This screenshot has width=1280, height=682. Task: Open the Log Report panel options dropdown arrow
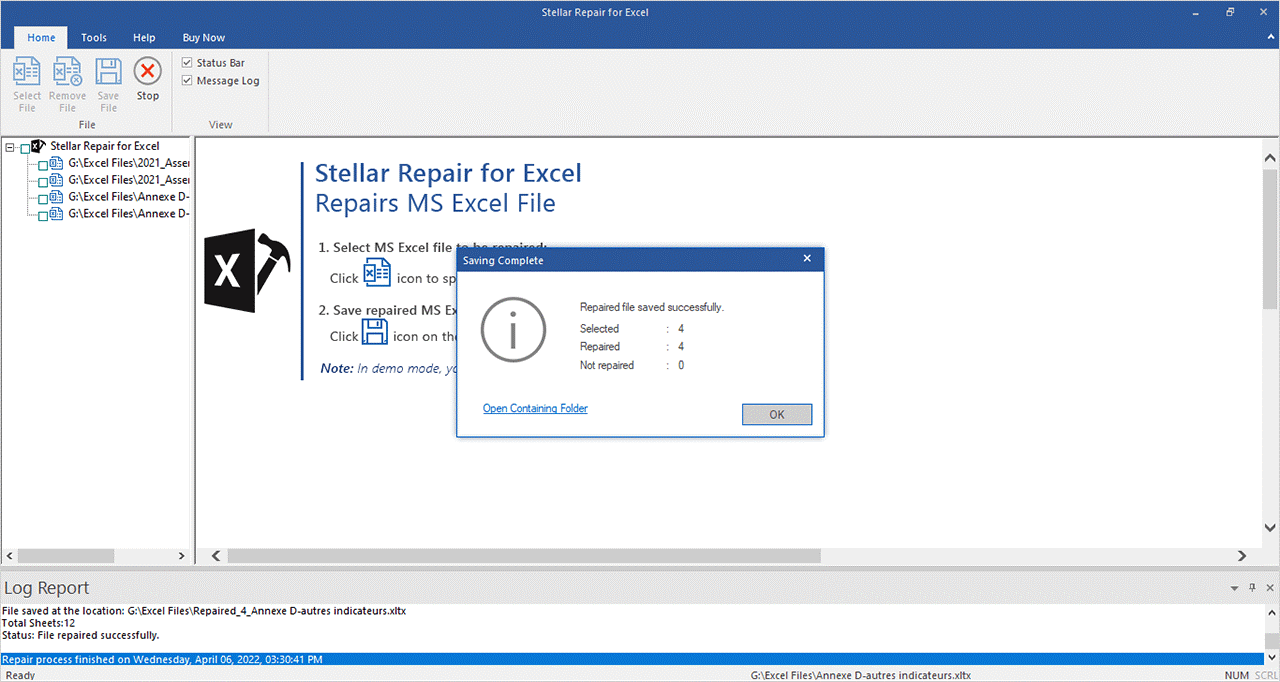(x=1235, y=588)
